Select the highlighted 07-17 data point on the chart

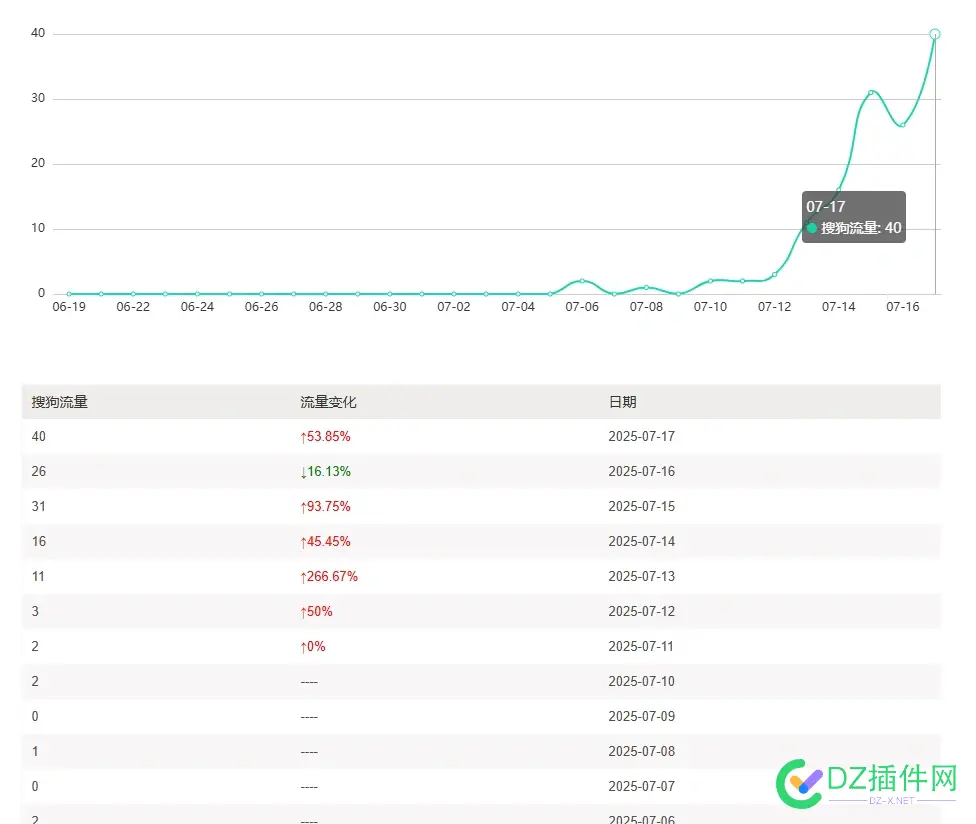[x=934, y=33]
